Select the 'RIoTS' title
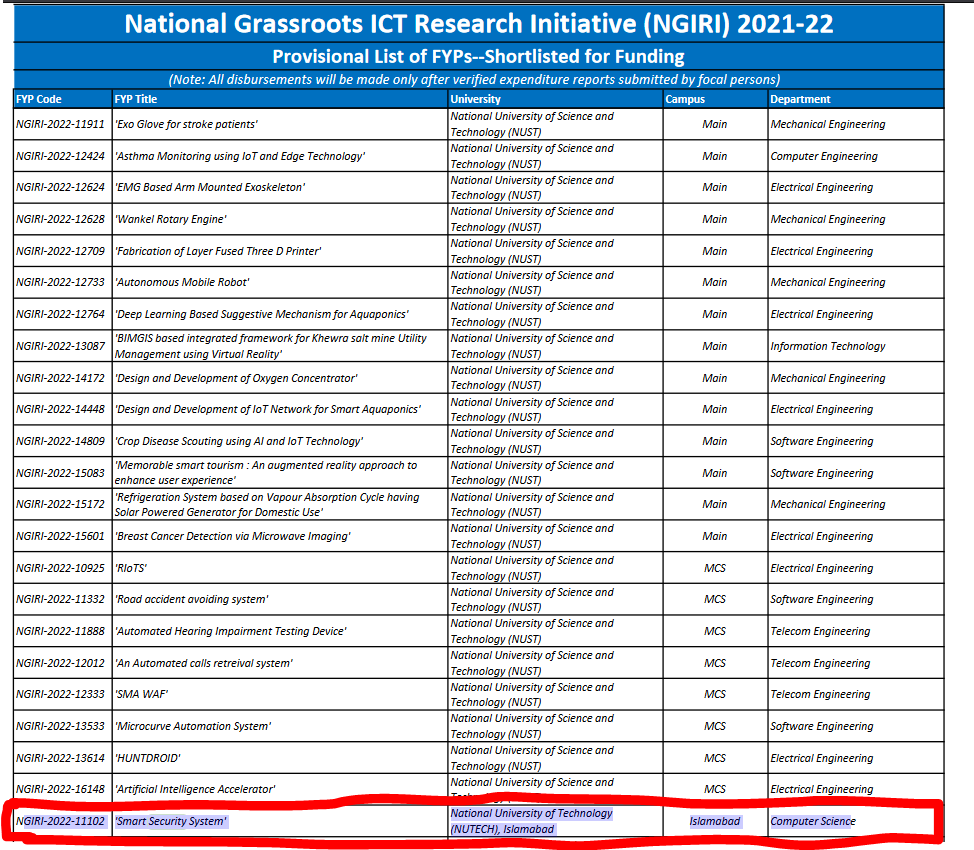This screenshot has width=974, height=850. click(131, 569)
